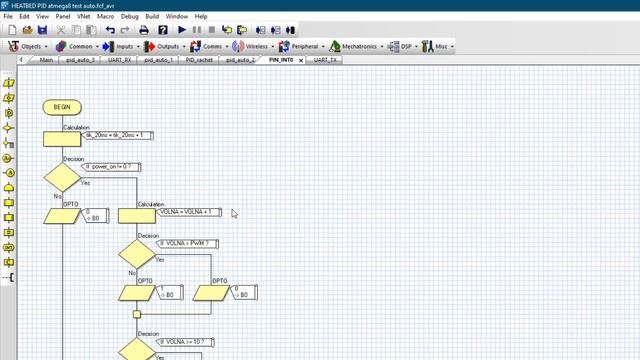This screenshot has height=360, width=640.
Task: Switch to the UART_TX tab
Action: tap(325, 60)
